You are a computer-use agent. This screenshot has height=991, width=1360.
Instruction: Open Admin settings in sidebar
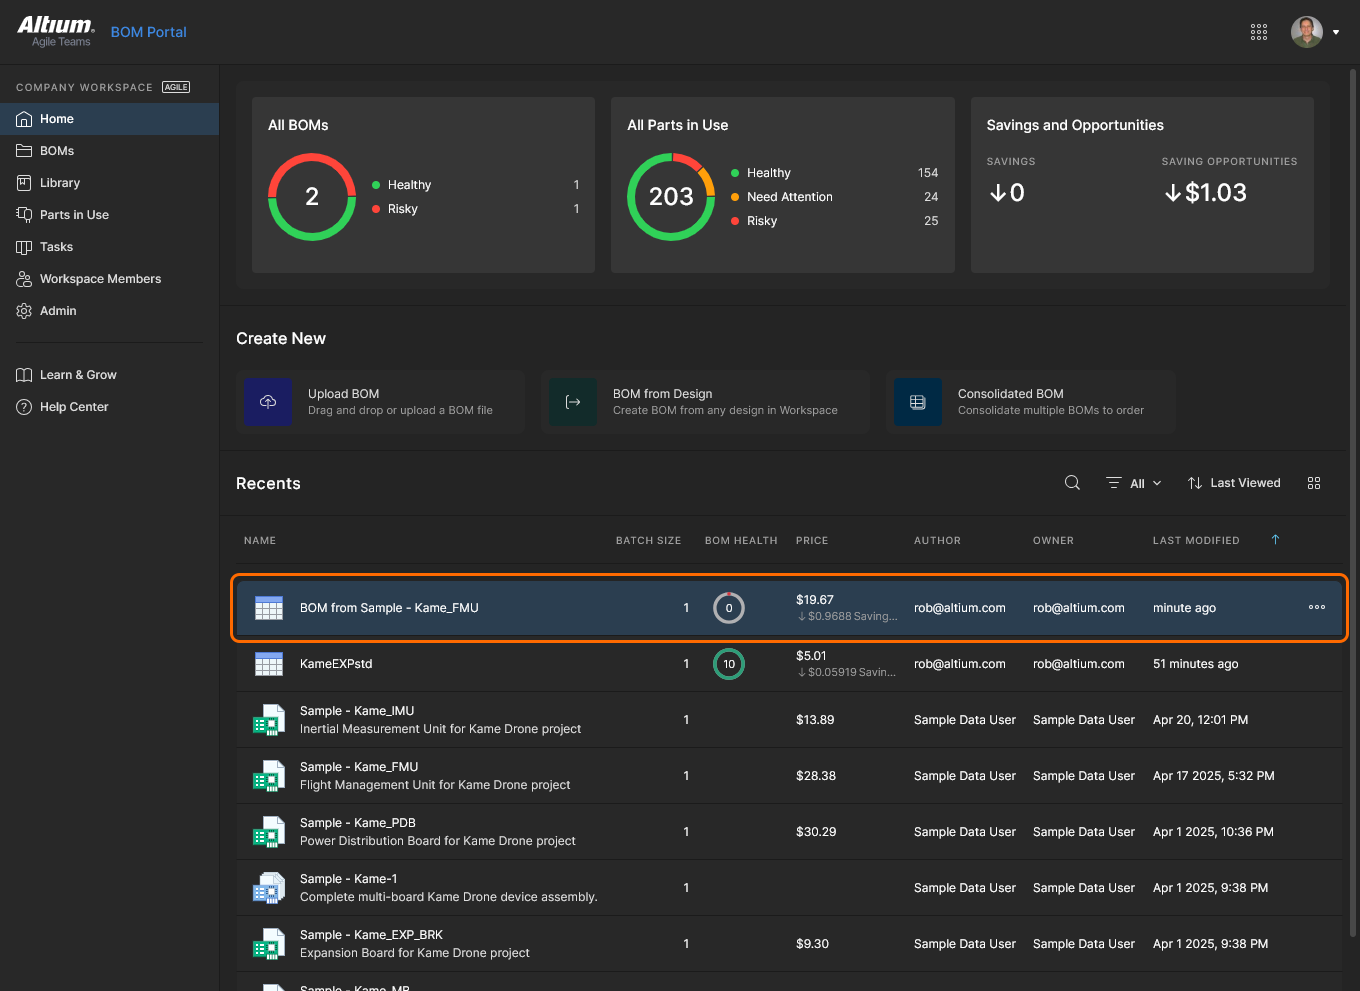(x=58, y=311)
